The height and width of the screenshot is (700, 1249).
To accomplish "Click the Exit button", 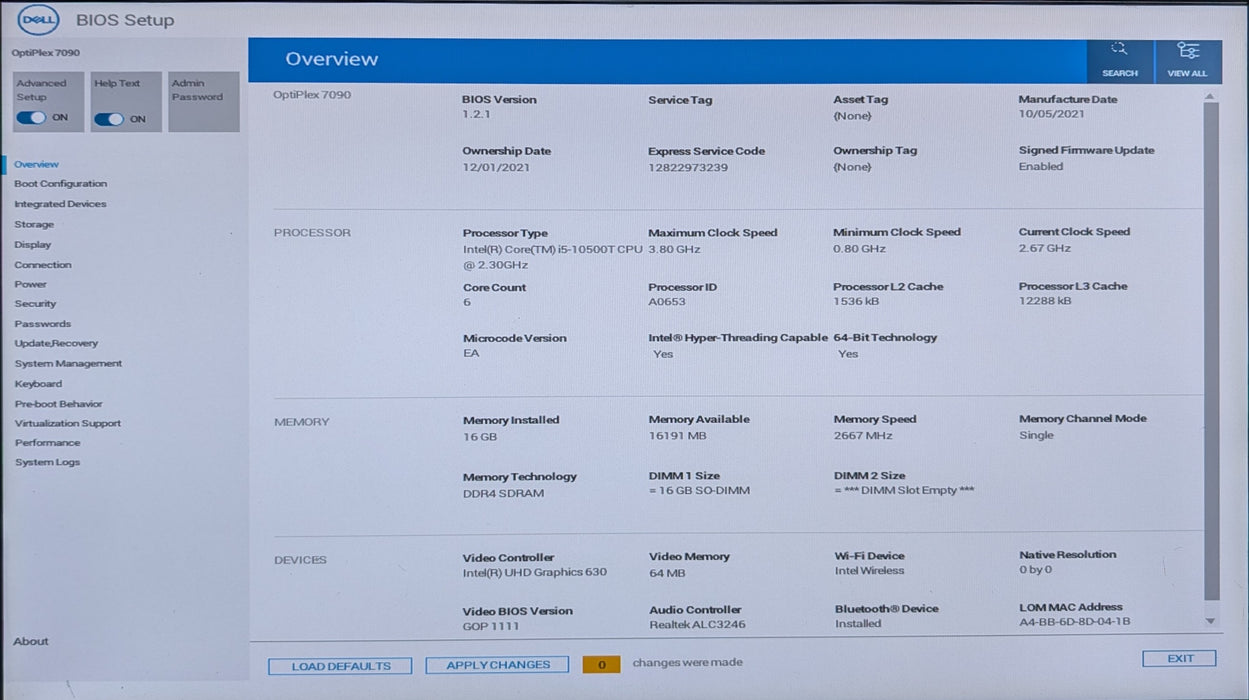I will tap(1179, 658).
